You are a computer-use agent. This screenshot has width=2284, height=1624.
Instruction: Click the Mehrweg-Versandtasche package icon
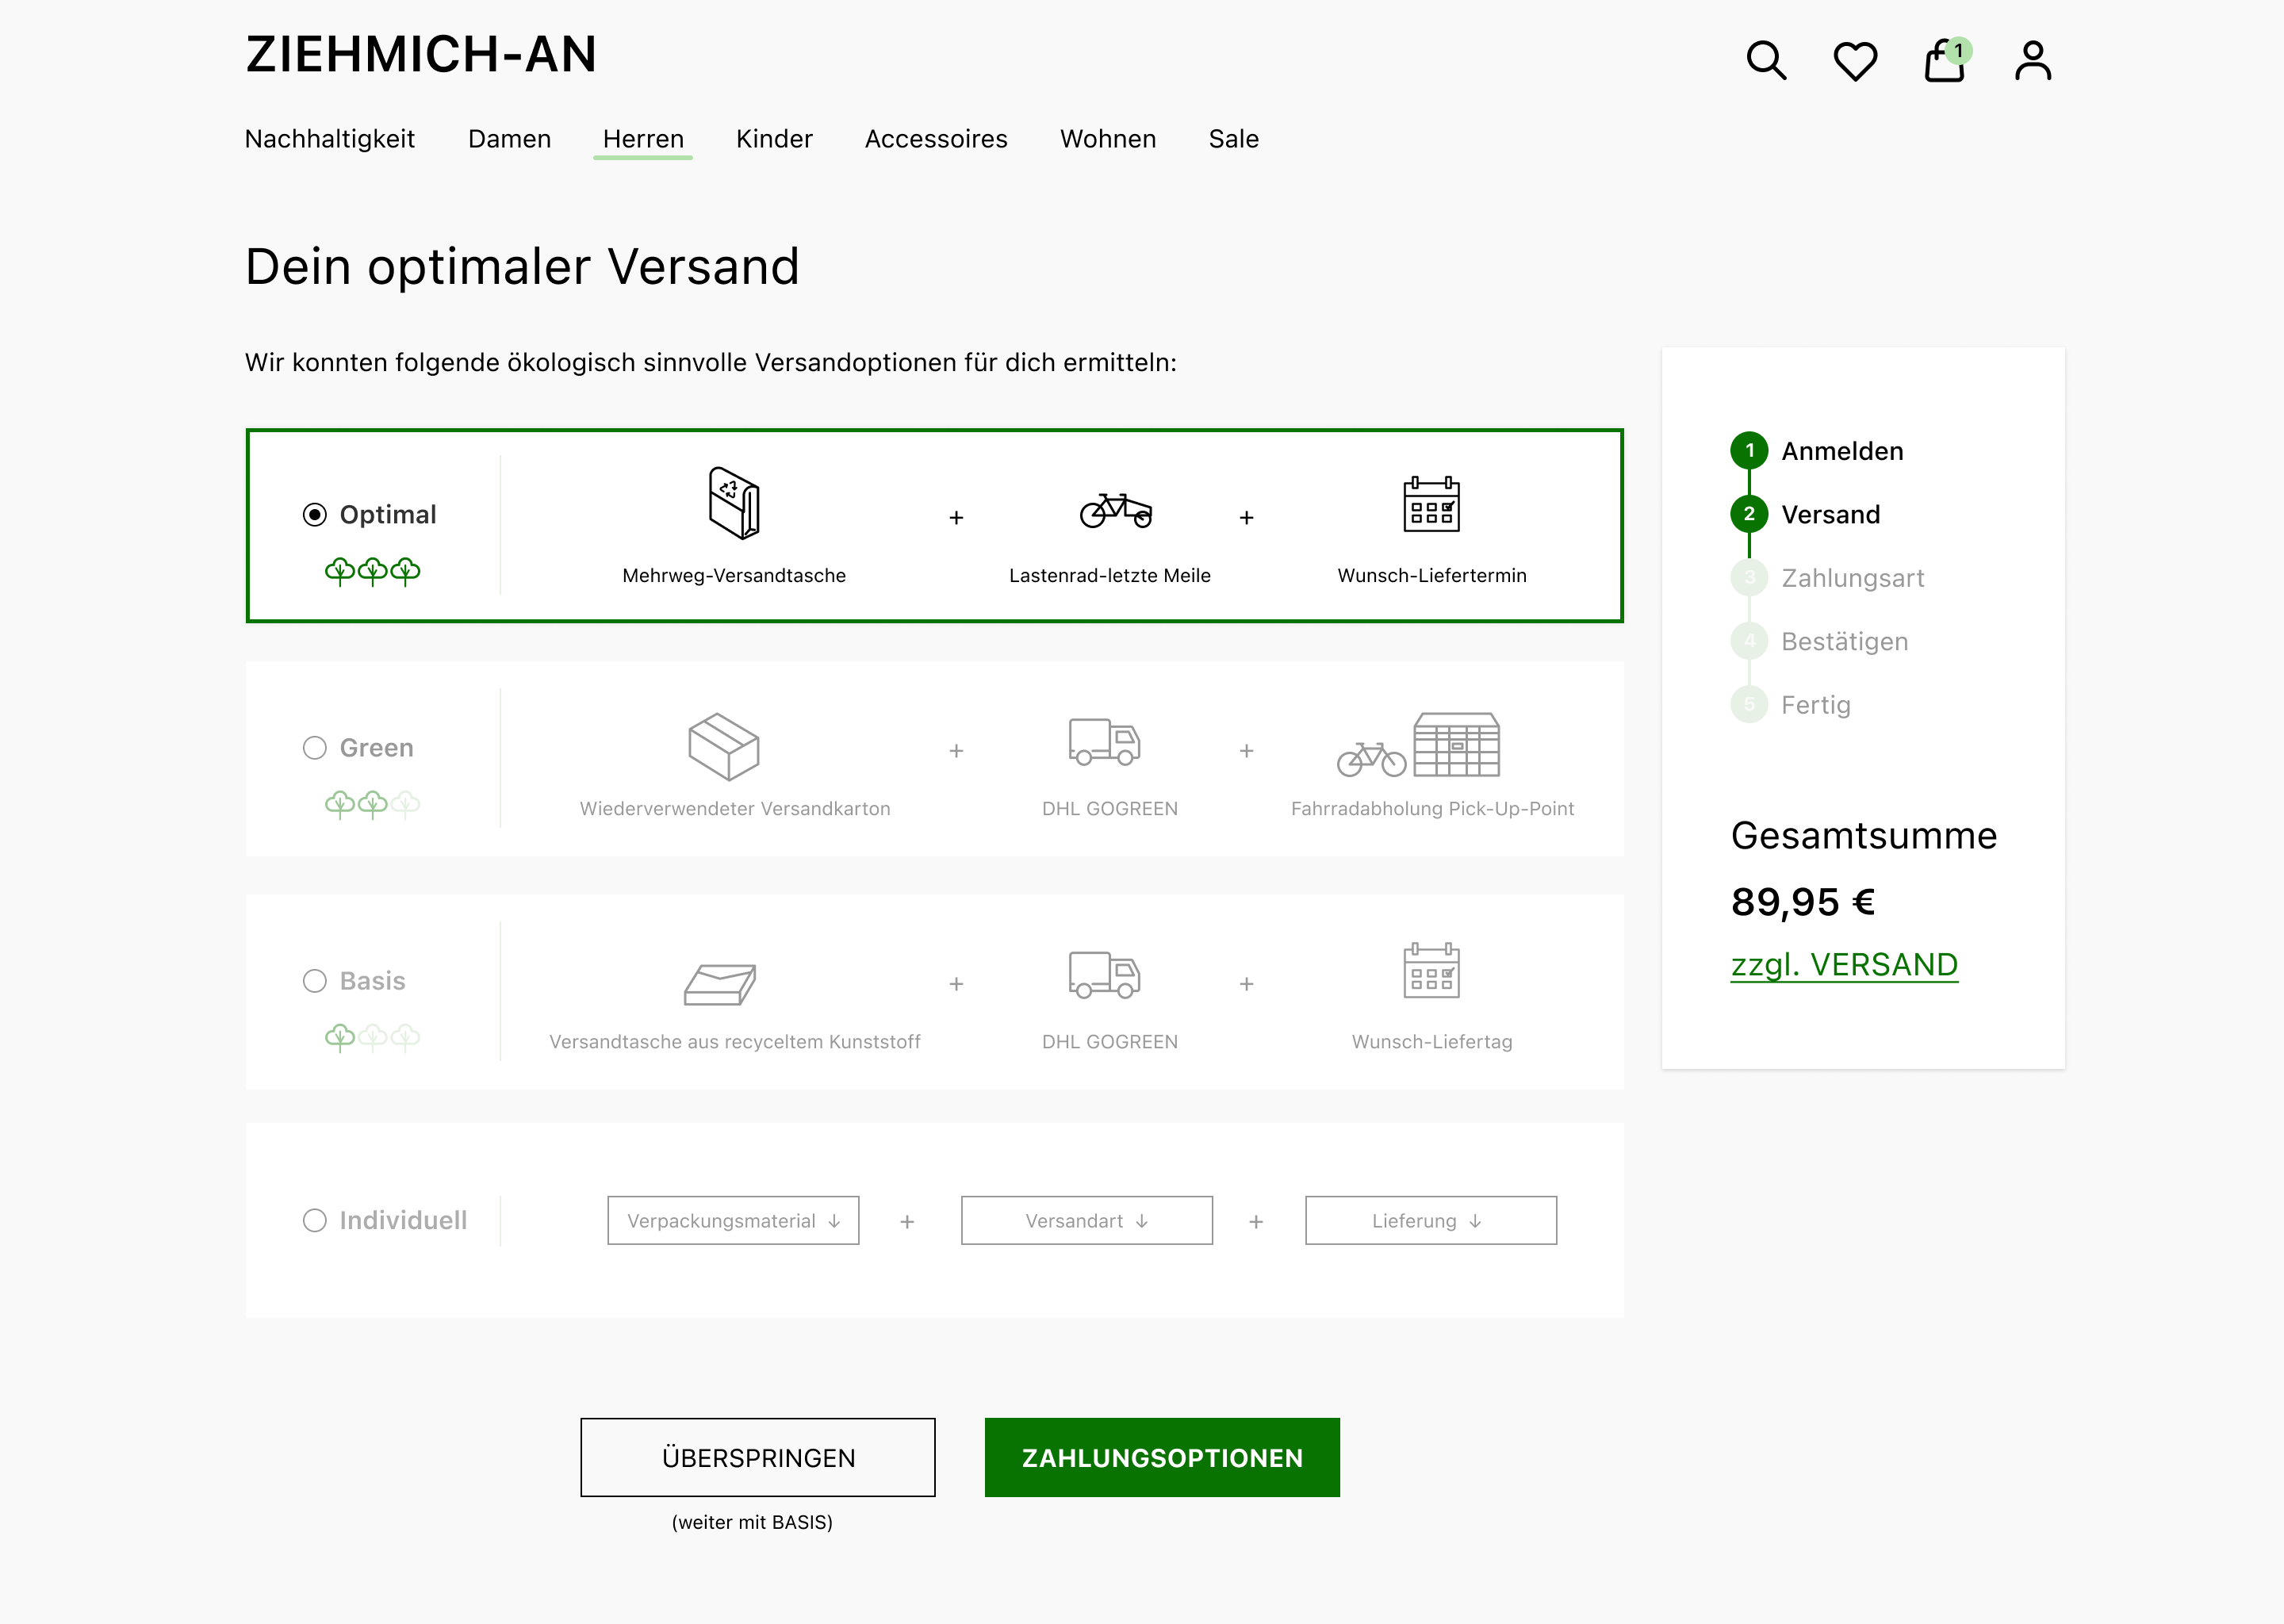click(734, 503)
